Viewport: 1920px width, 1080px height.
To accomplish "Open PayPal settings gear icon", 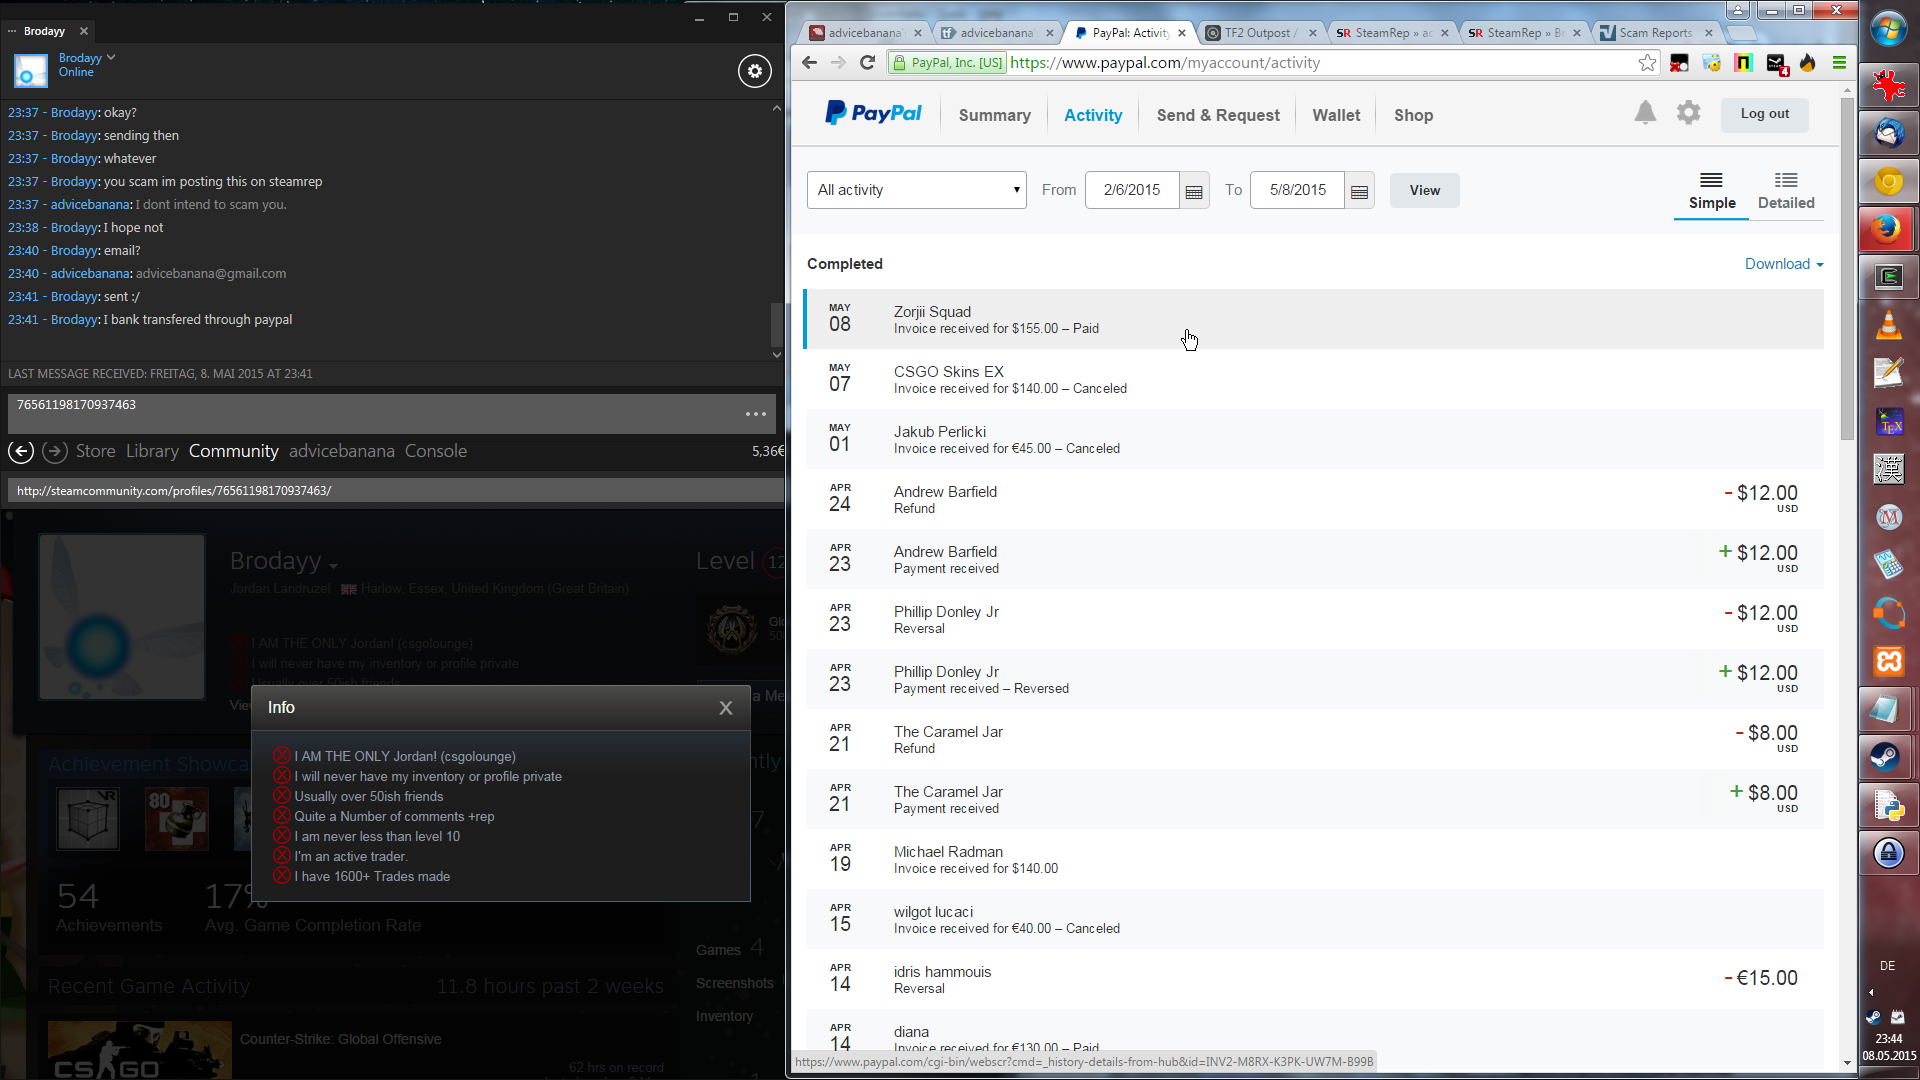I will [1688, 113].
